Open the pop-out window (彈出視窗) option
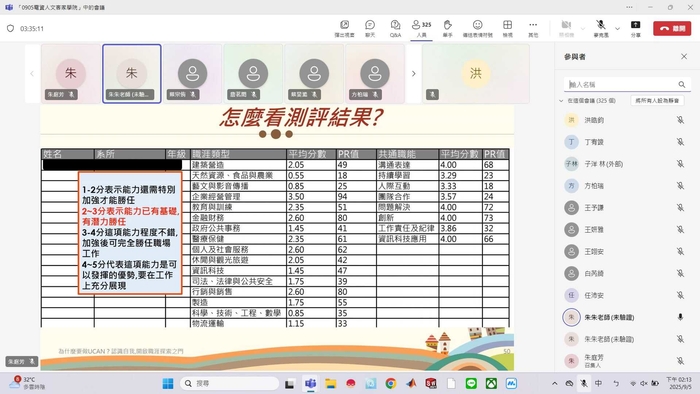 tap(344, 29)
